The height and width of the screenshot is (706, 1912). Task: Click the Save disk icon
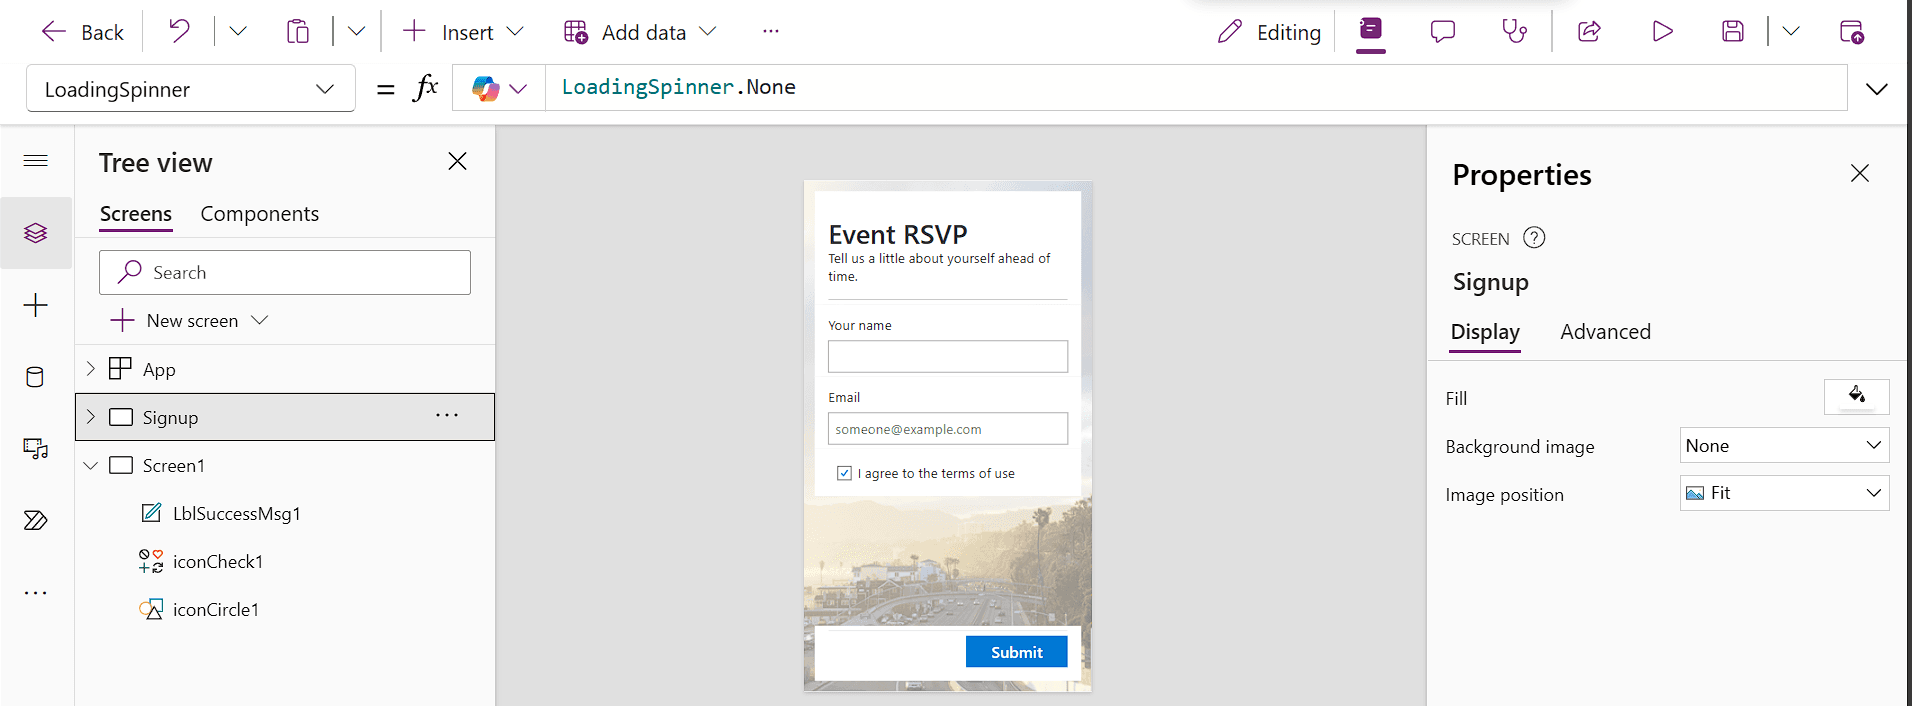pyautogui.click(x=1733, y=32)
